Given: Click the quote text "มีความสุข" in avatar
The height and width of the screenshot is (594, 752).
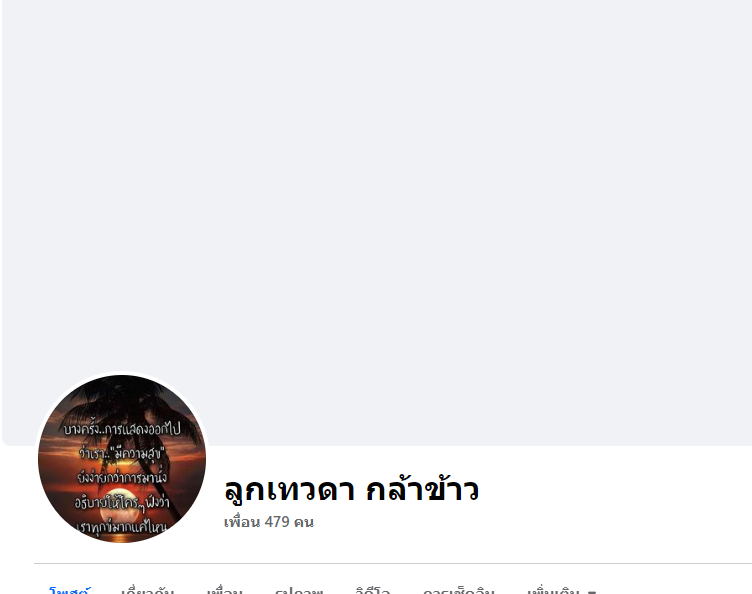Looking at the screenshot, I should (138, 453).
